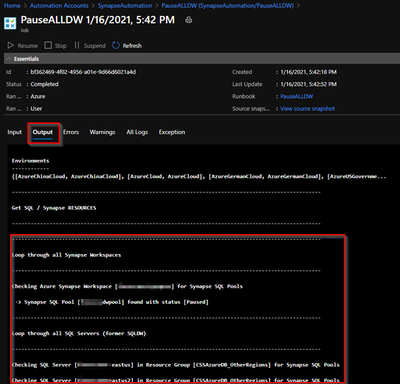Open the PauseALLDW runbook link

click(296, 96)
